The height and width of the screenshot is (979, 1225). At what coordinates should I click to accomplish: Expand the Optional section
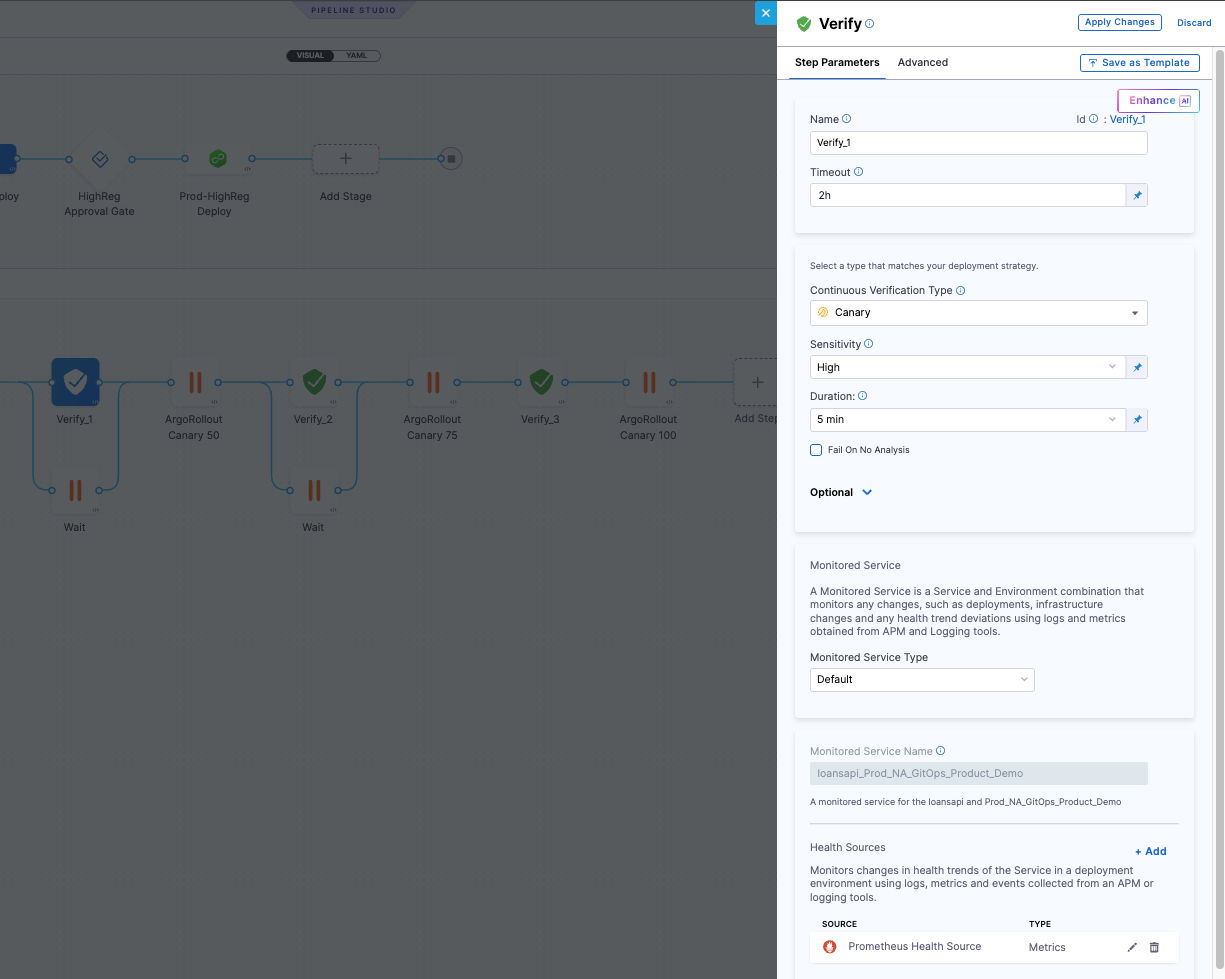(841, 492)
